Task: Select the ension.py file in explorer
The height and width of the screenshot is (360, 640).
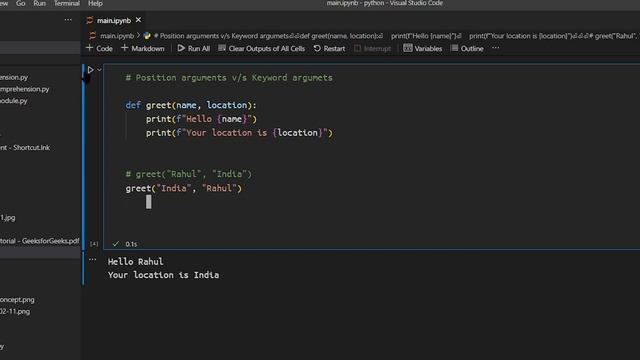Action: coord(14,77)
